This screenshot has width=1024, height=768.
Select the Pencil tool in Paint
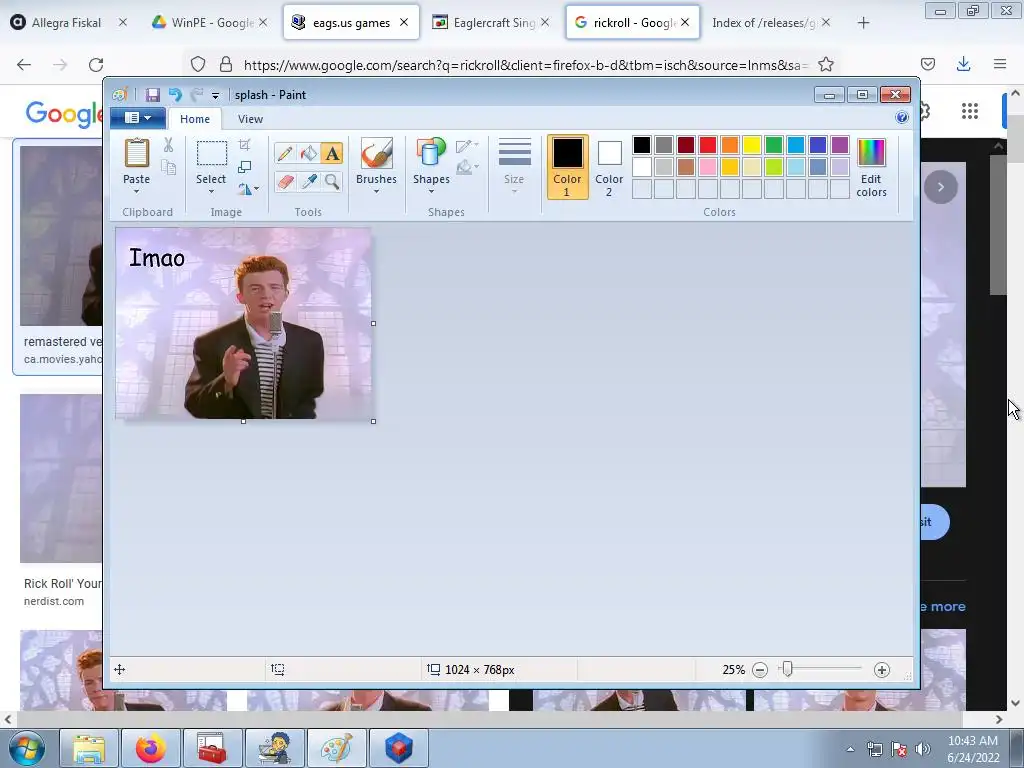(x=285, y=153)
